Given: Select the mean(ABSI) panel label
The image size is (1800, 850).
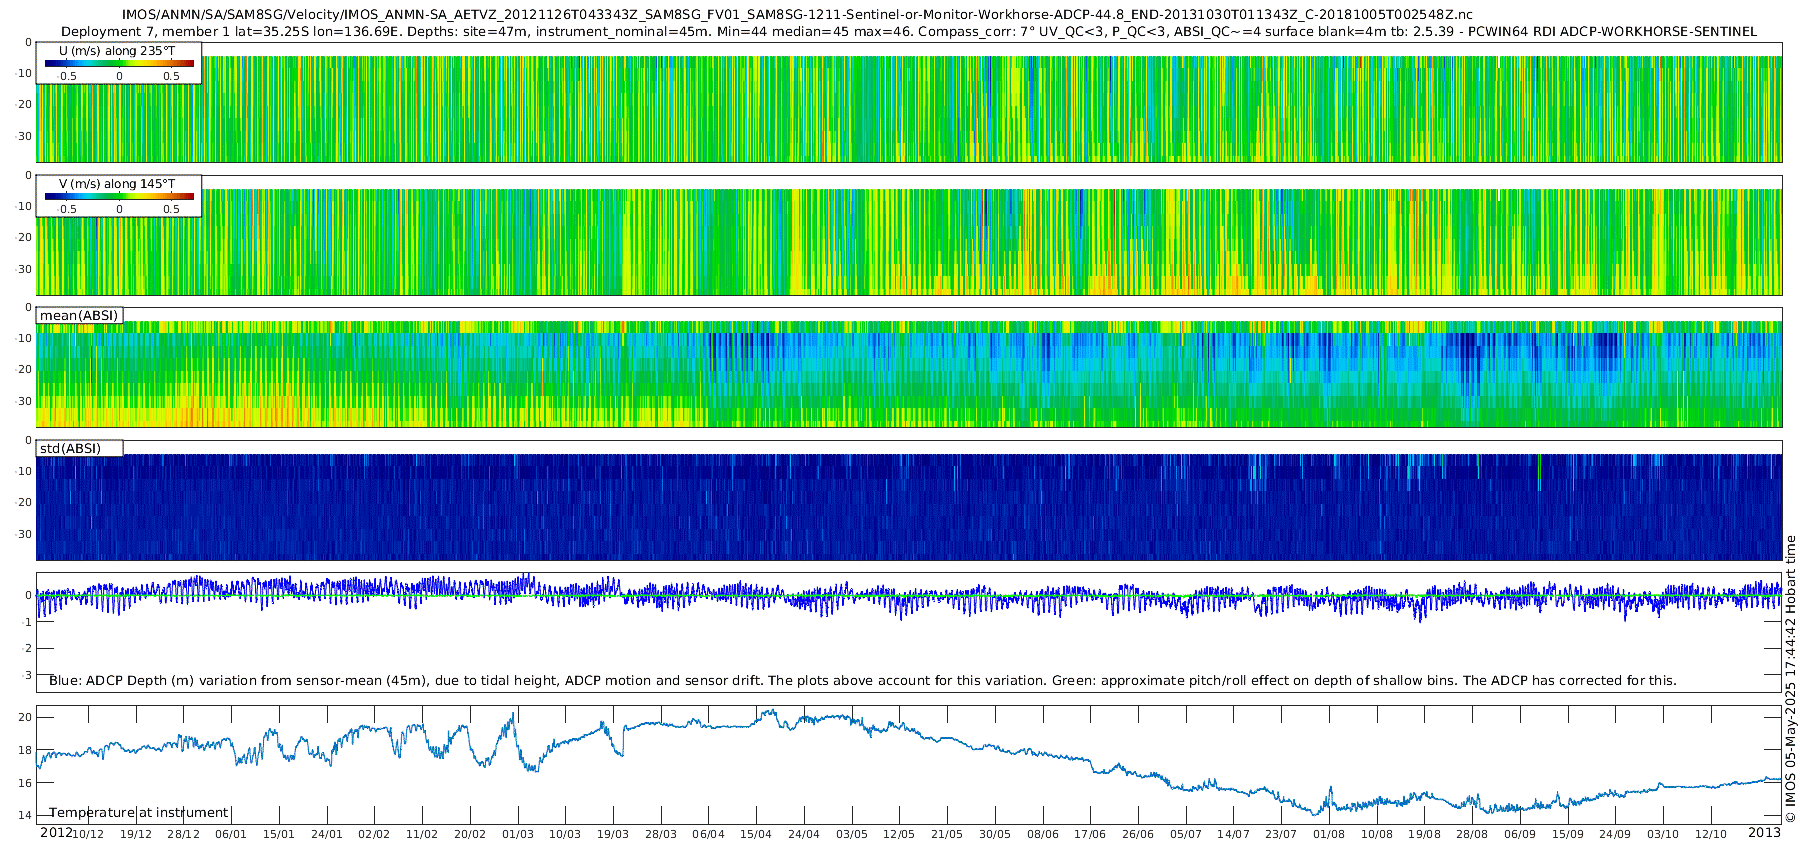Looking at the screenshot, I should click(x=79, y=316).
